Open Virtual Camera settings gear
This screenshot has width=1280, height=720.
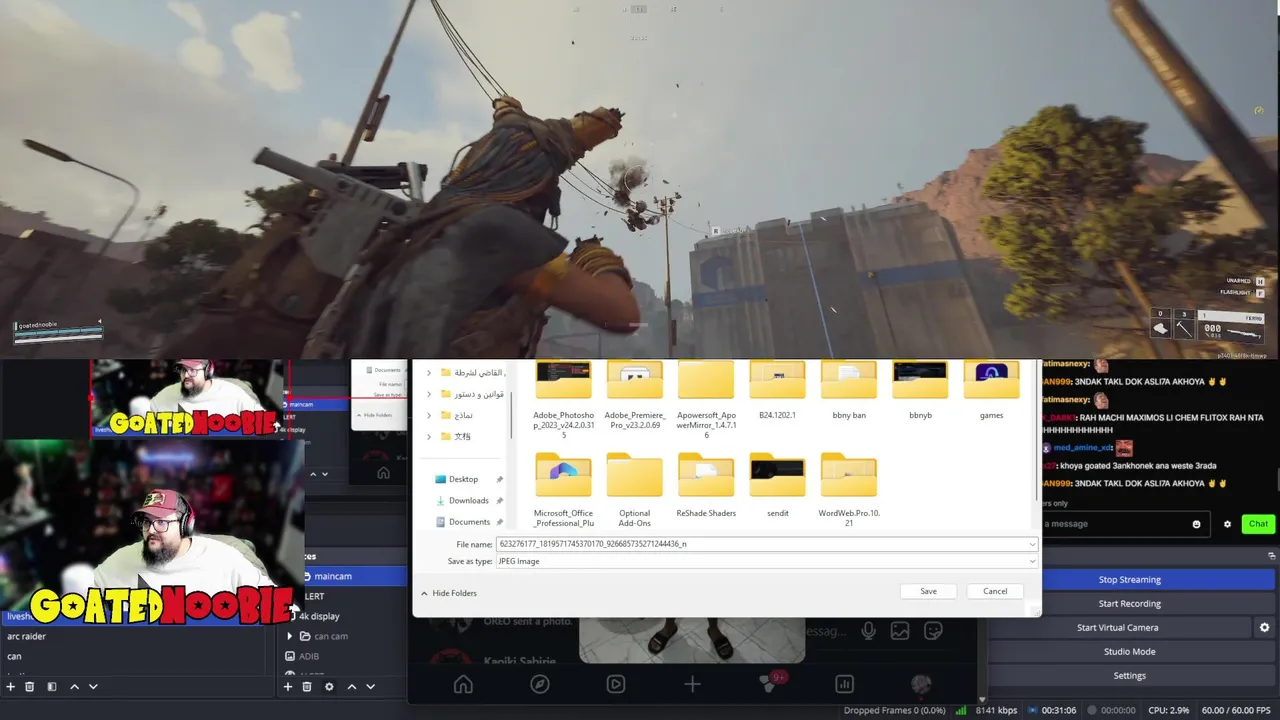click(1264, 628)
